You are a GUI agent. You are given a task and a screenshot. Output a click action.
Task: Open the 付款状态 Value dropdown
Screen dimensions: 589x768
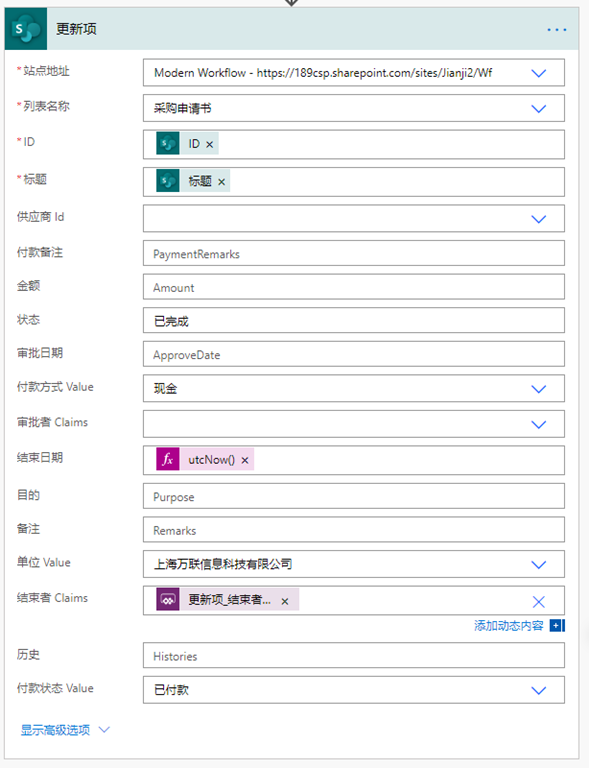[539, 690]
